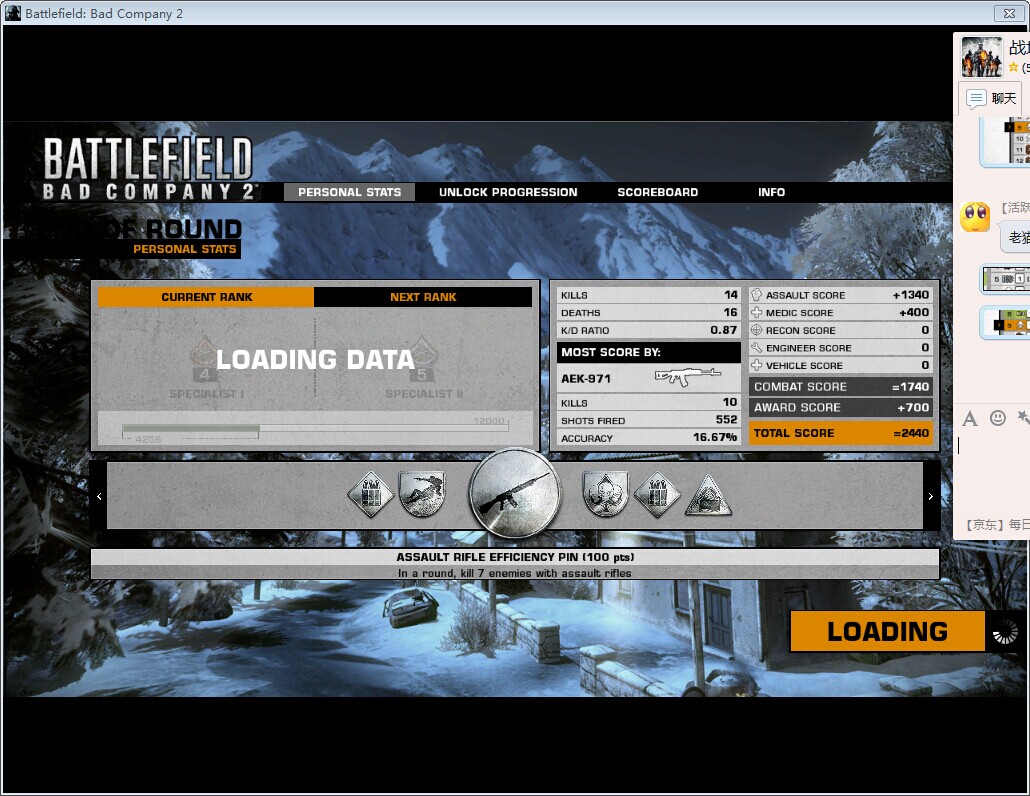Click the star rating icon in chat panel
This screenshot has width=1030, height=796.
click(x=1014, y=67)
